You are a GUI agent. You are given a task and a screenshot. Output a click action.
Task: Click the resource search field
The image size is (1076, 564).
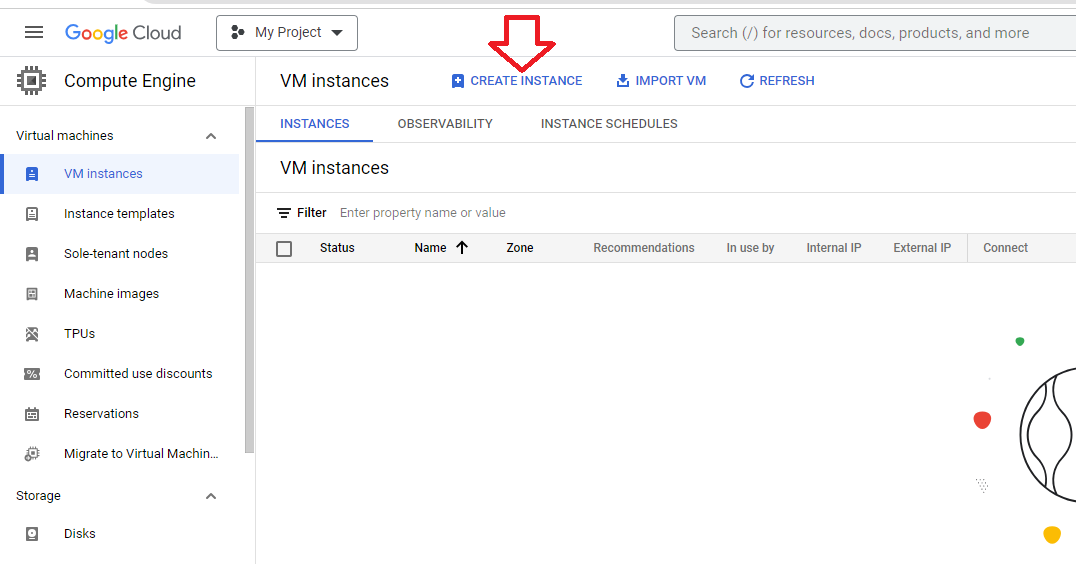coord(875,33)
